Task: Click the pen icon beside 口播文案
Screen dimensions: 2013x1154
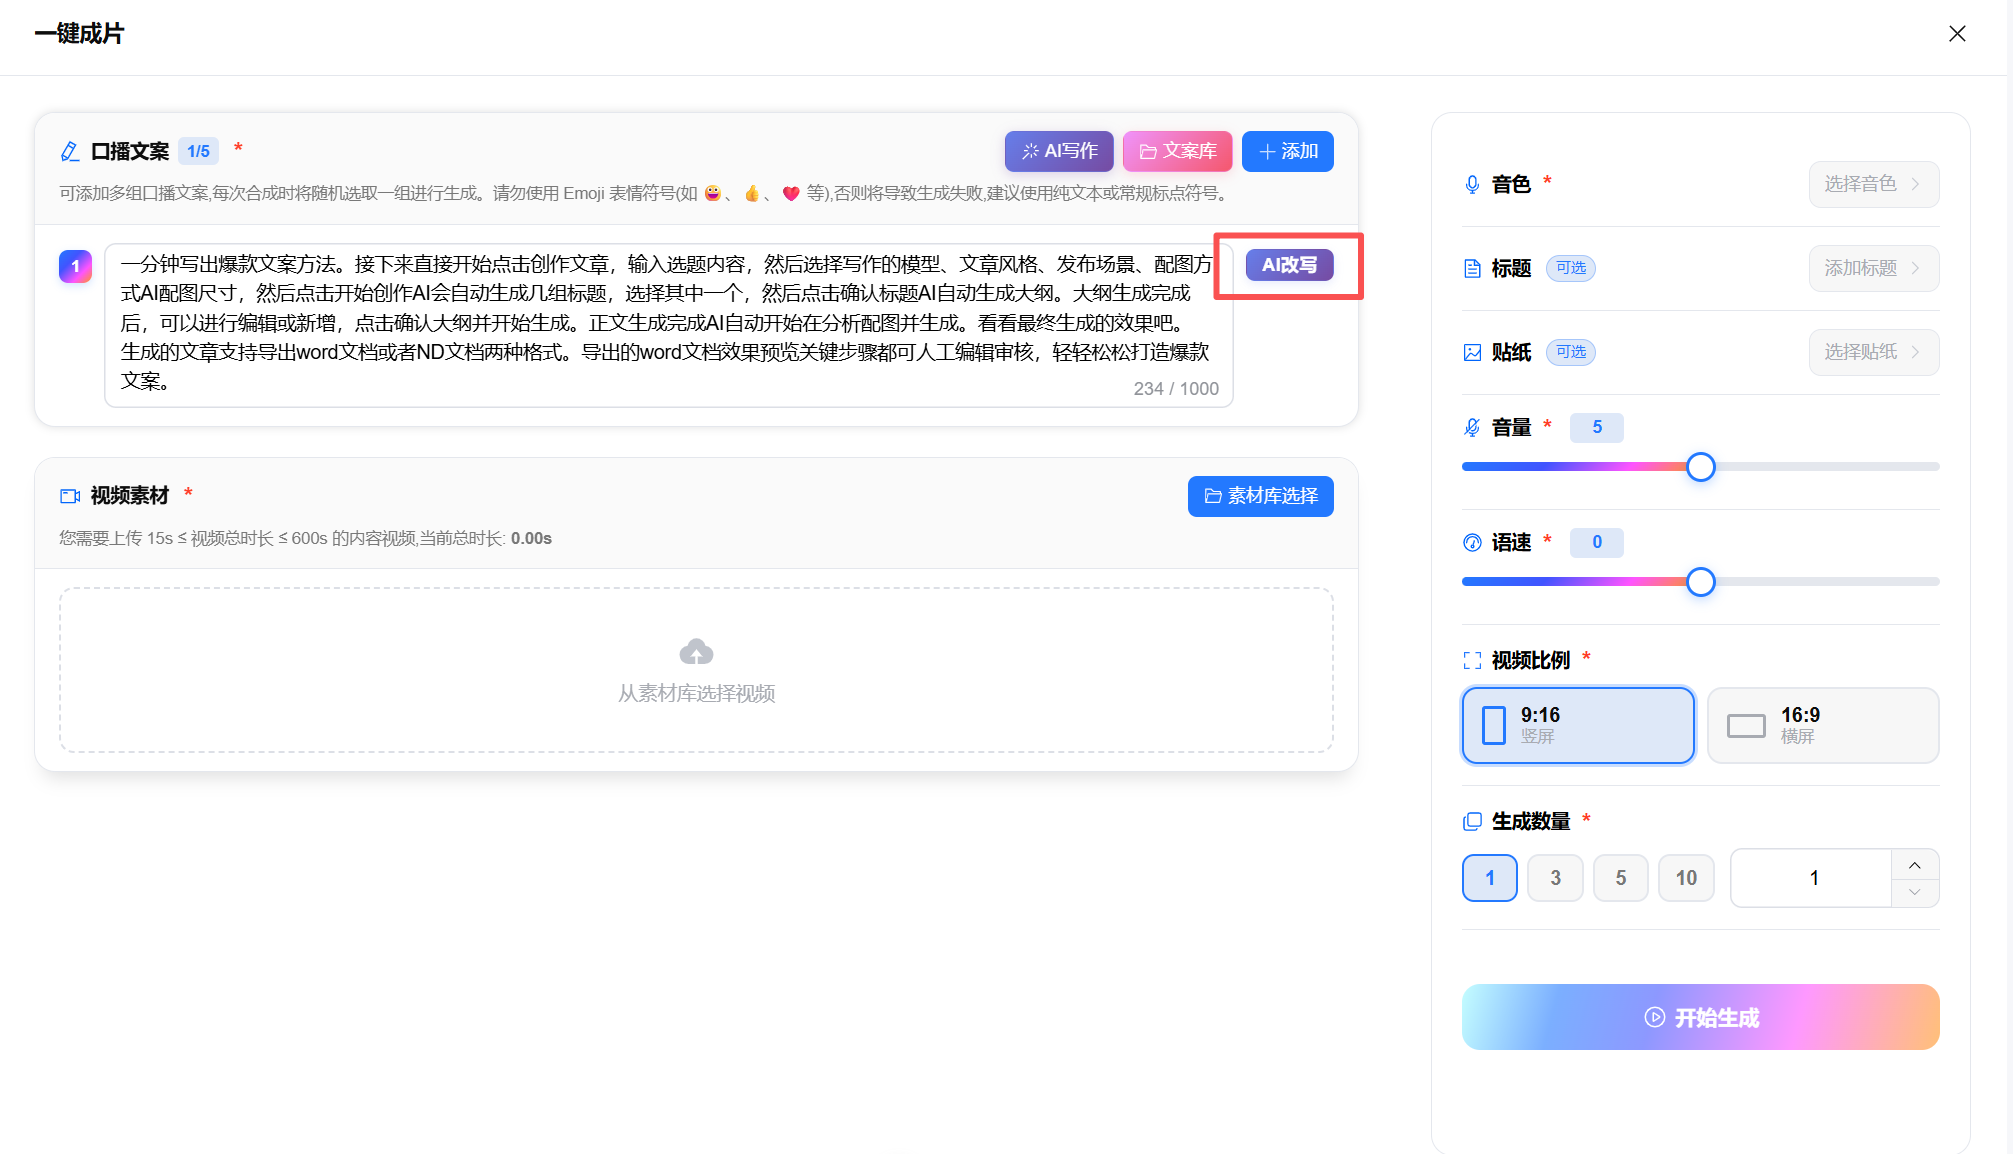Action: pyautogui.click(x=69, y=152)
